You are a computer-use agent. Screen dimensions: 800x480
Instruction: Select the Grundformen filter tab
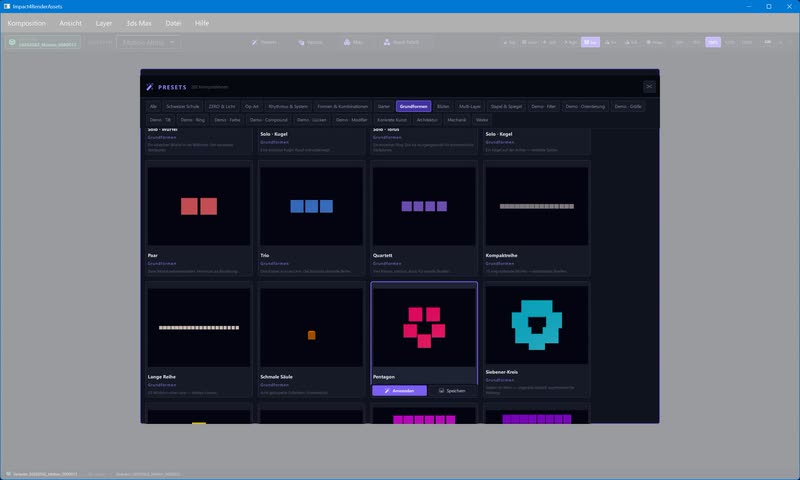click(414, 107)
